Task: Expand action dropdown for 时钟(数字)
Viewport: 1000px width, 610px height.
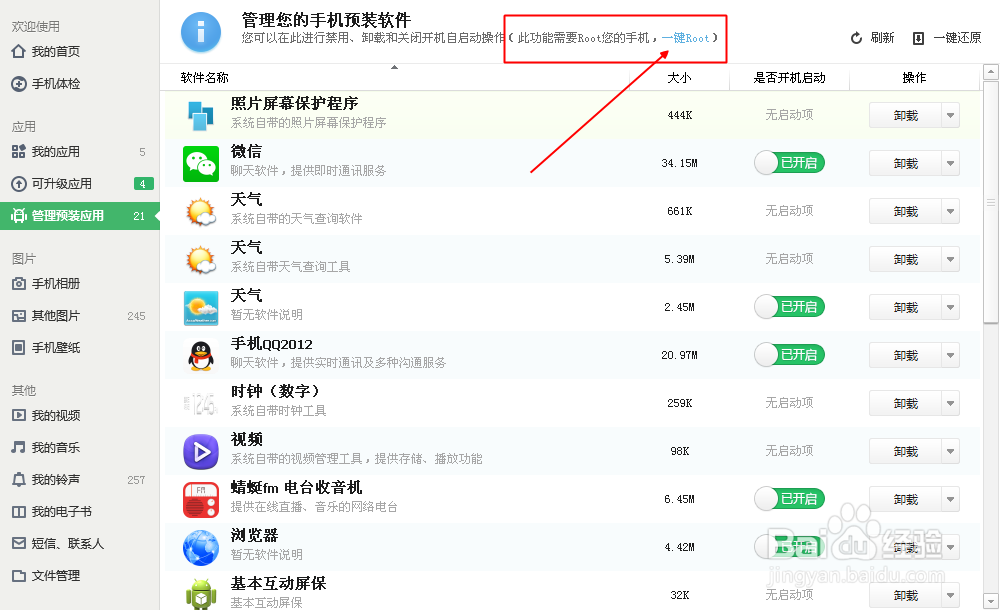Action: pyautogui.click(x=950, y=403)
